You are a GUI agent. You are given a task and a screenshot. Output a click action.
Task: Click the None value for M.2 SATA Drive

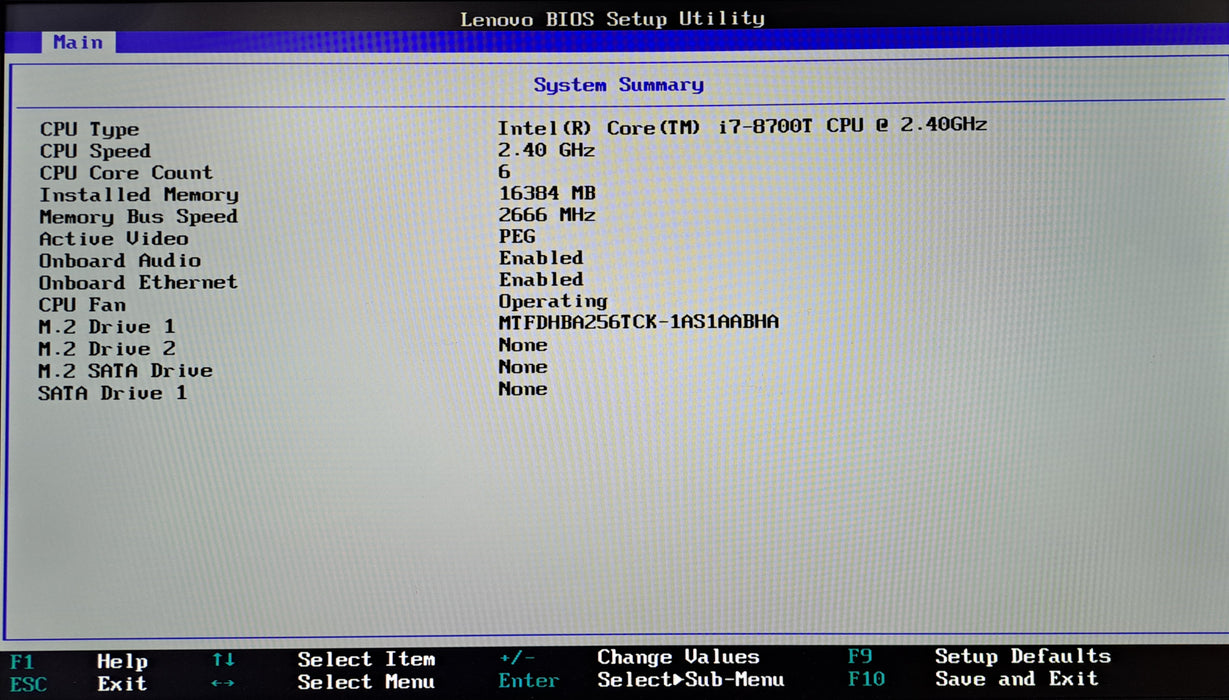(x=523, y=367)
